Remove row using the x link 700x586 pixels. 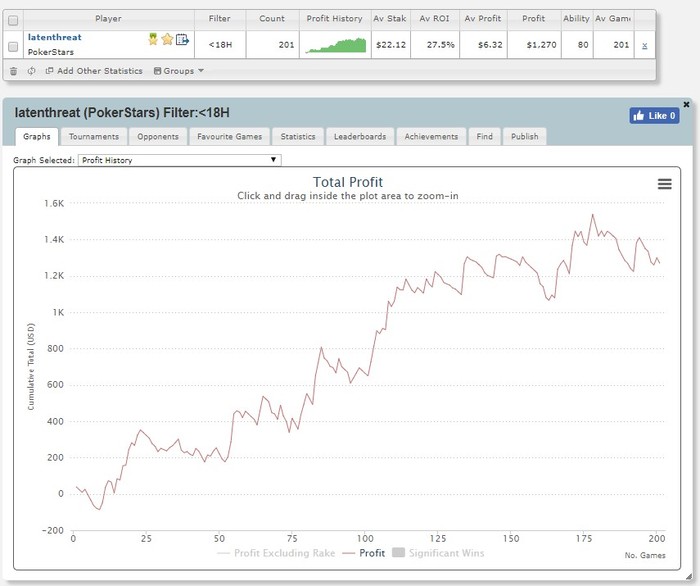645,46
